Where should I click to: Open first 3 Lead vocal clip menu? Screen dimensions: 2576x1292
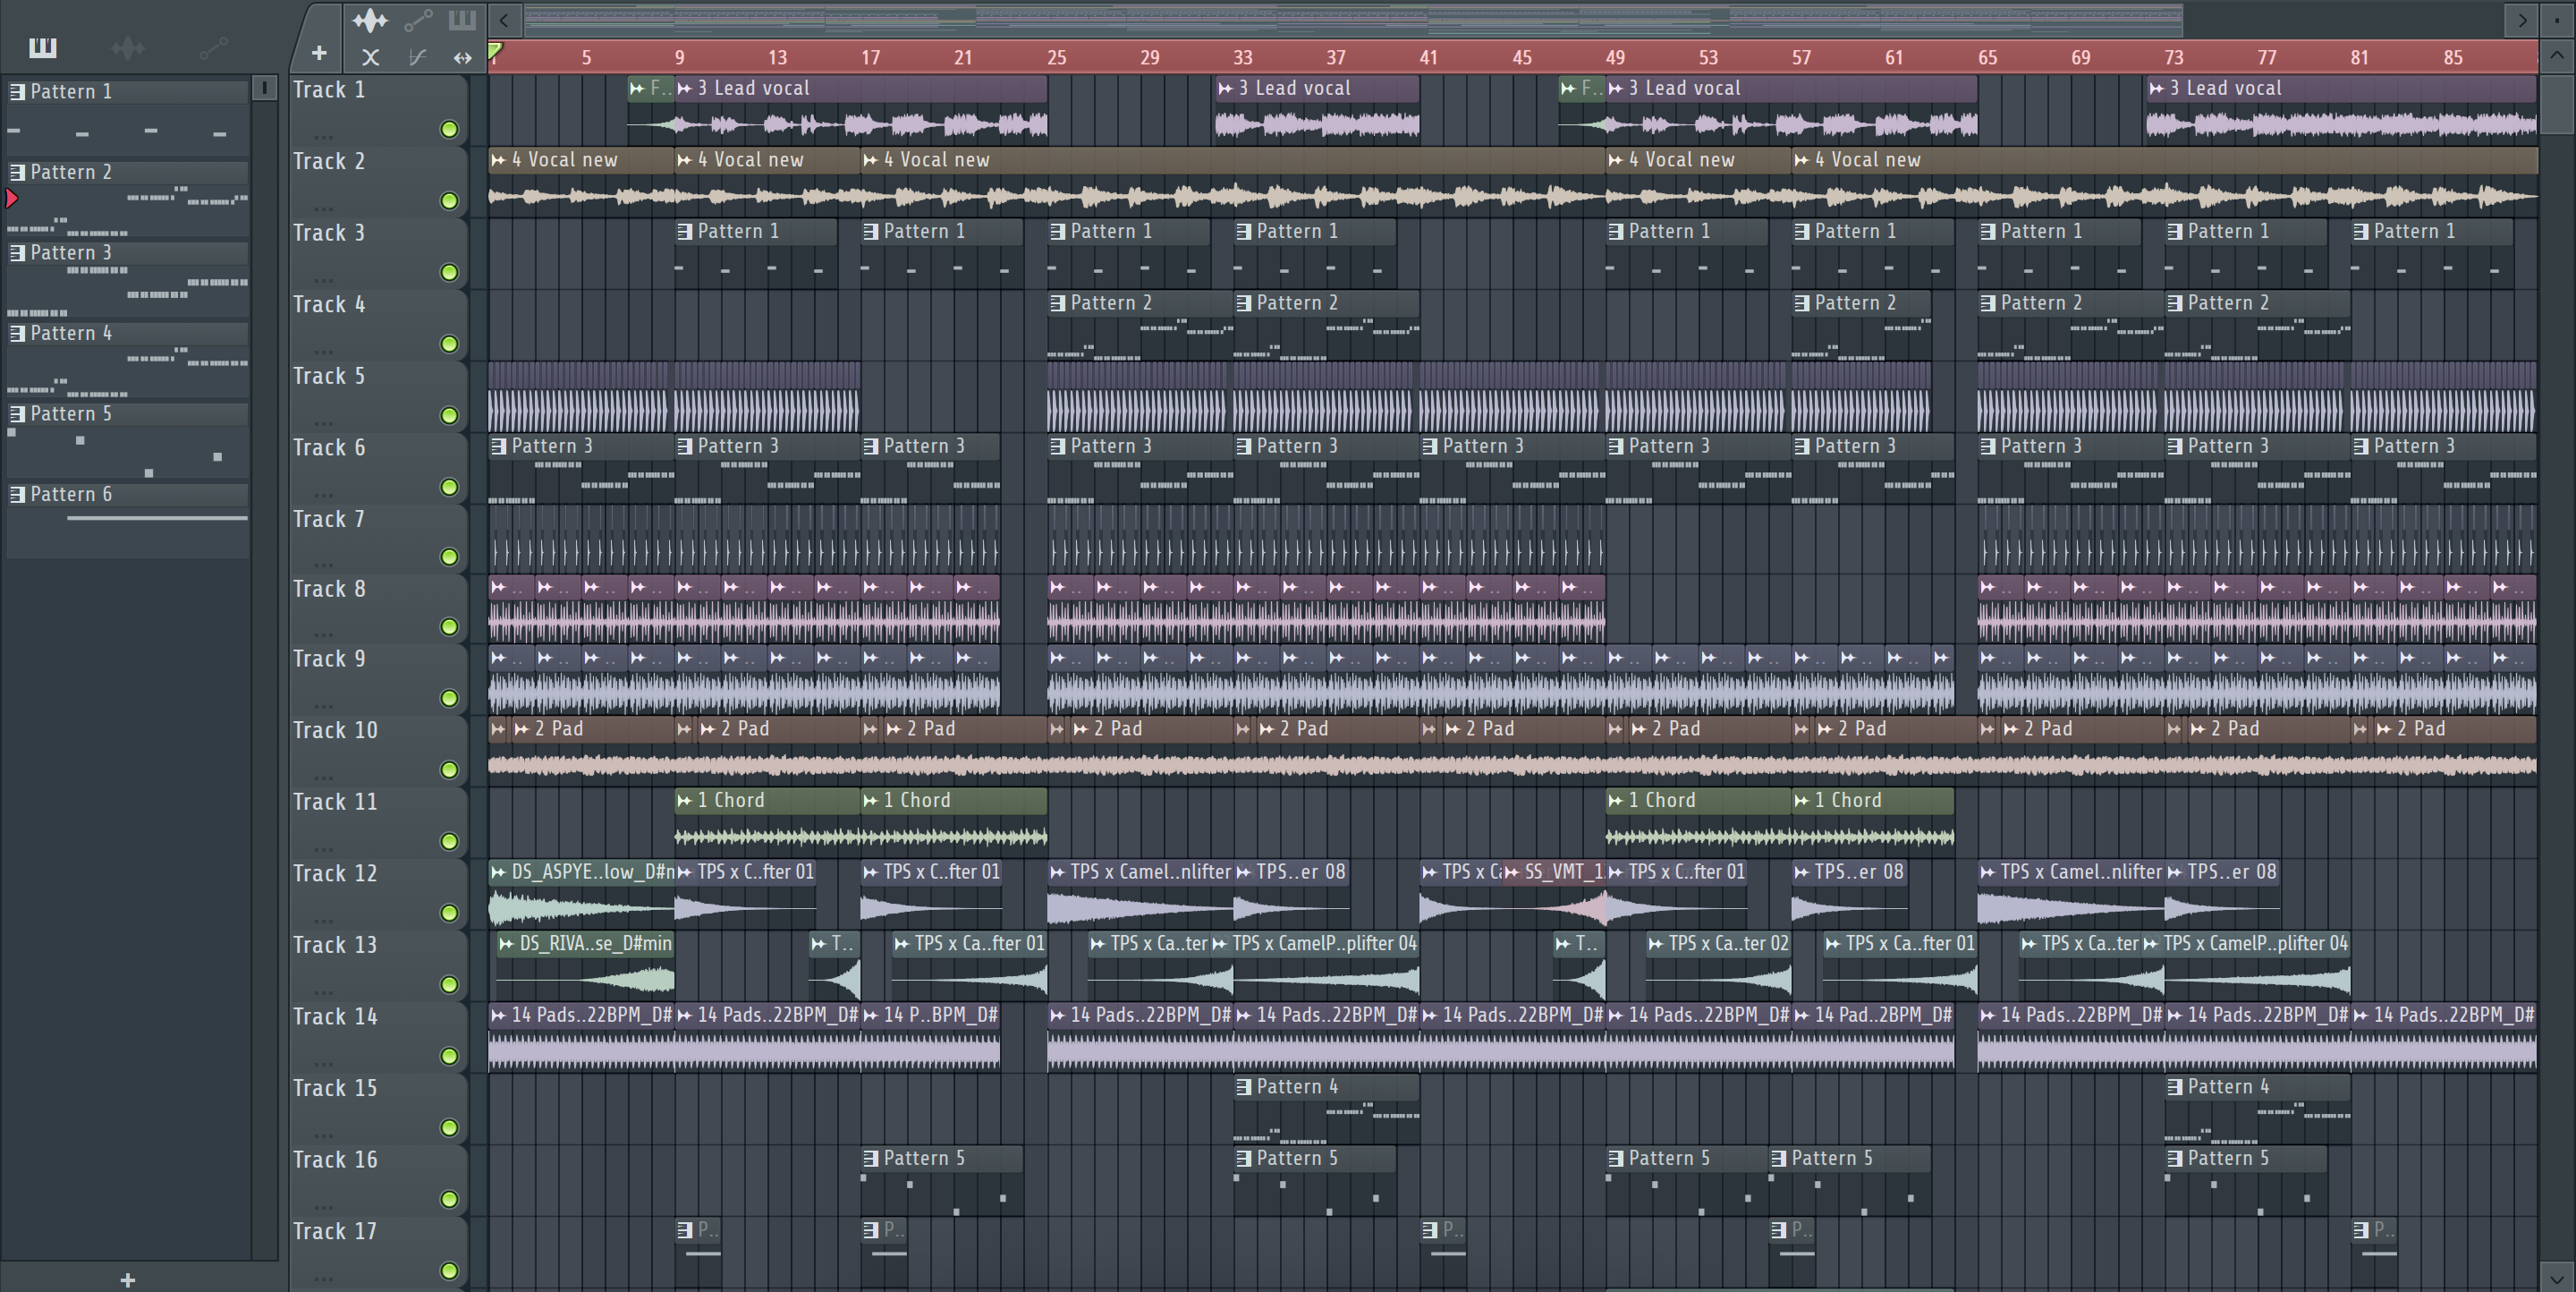[685, 89]
